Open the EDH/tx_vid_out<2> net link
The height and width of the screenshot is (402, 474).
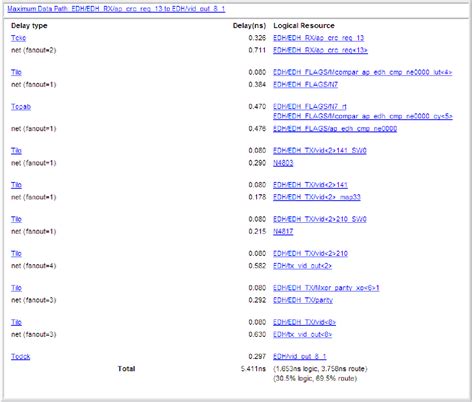[x=302, y=266]
